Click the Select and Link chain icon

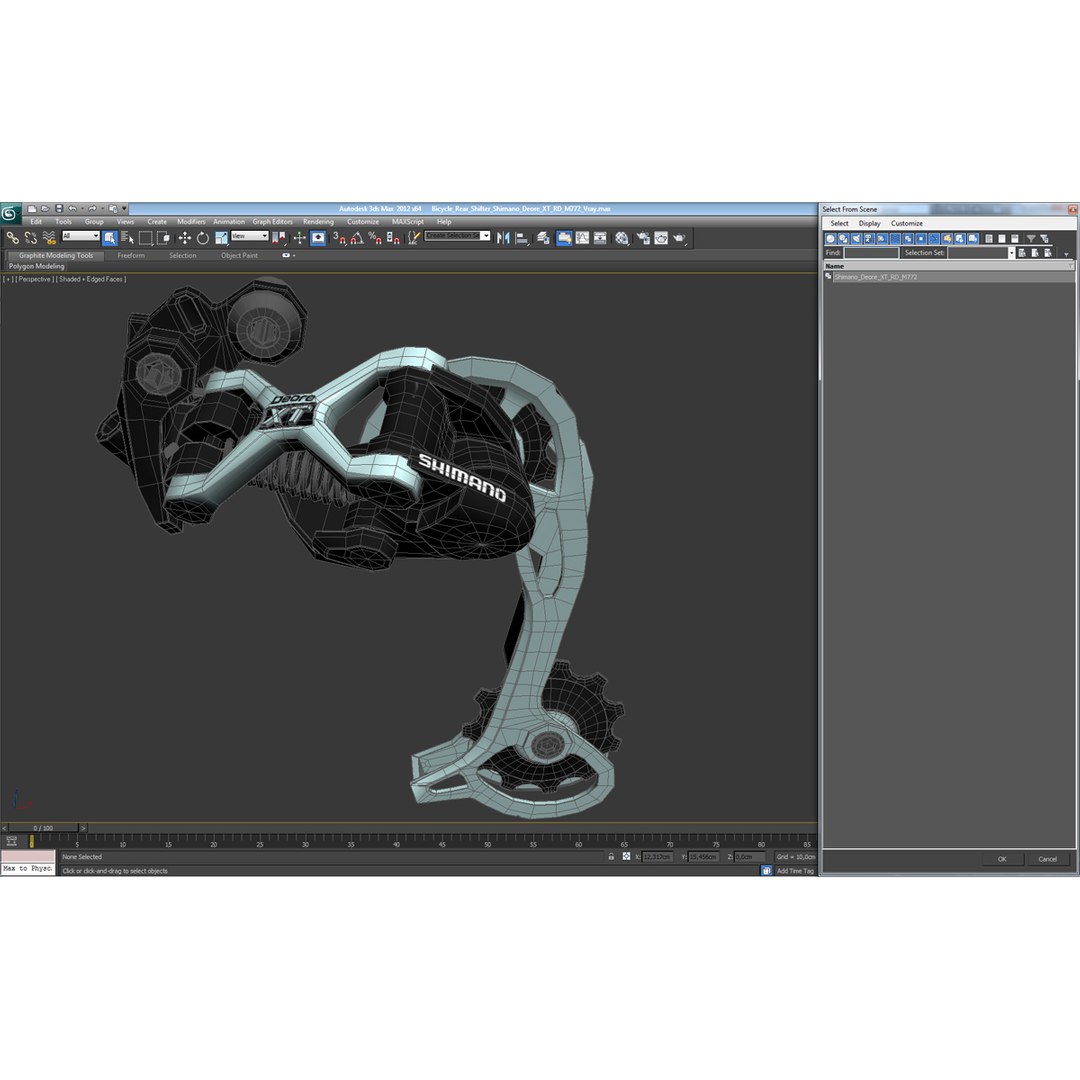point(12,238)
